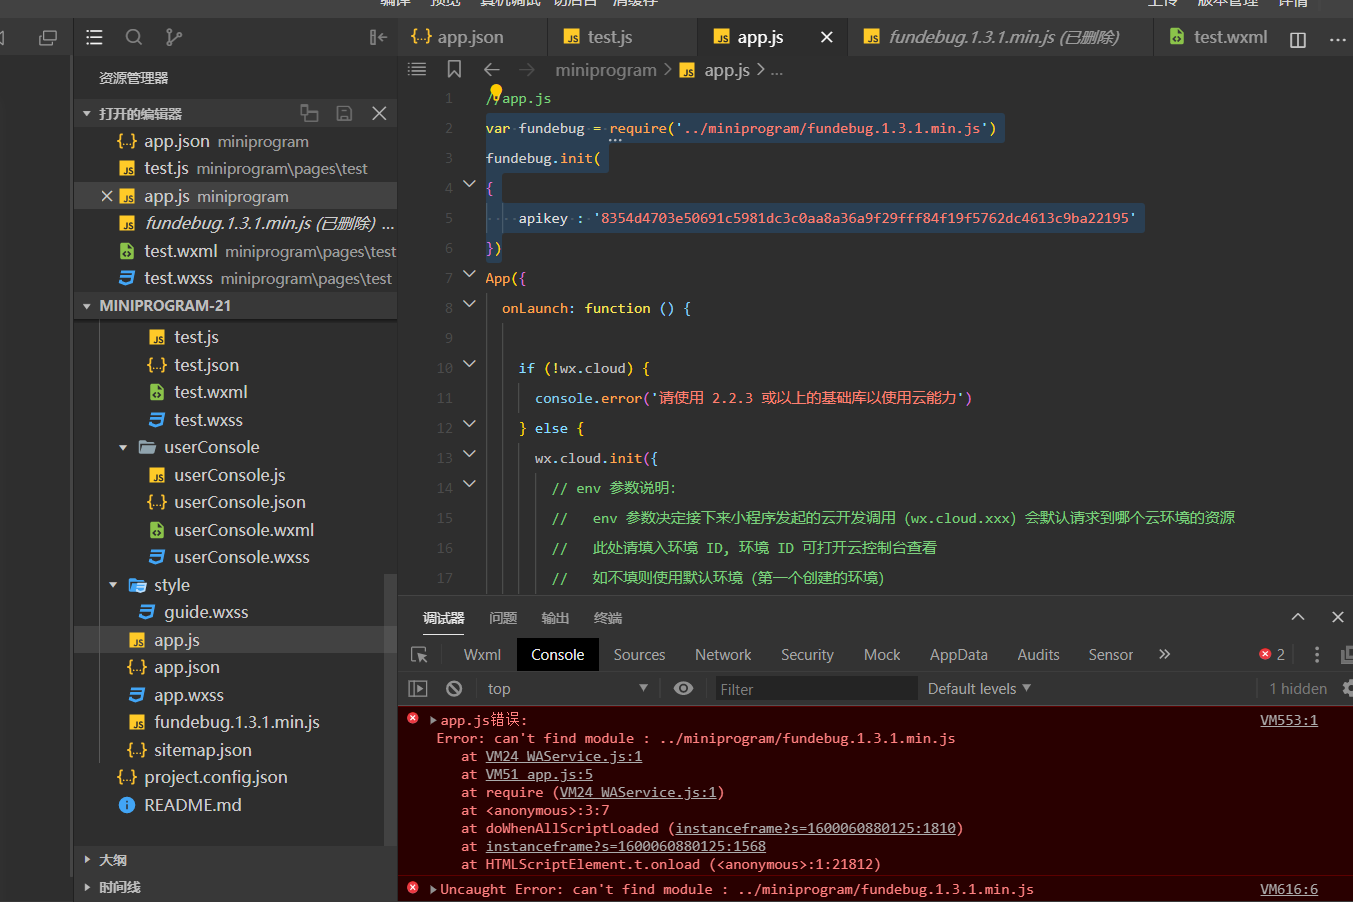Screen dimensions: 1353x902
Task: Show more devtools tabs chevron
Action: pos(1164,654)
